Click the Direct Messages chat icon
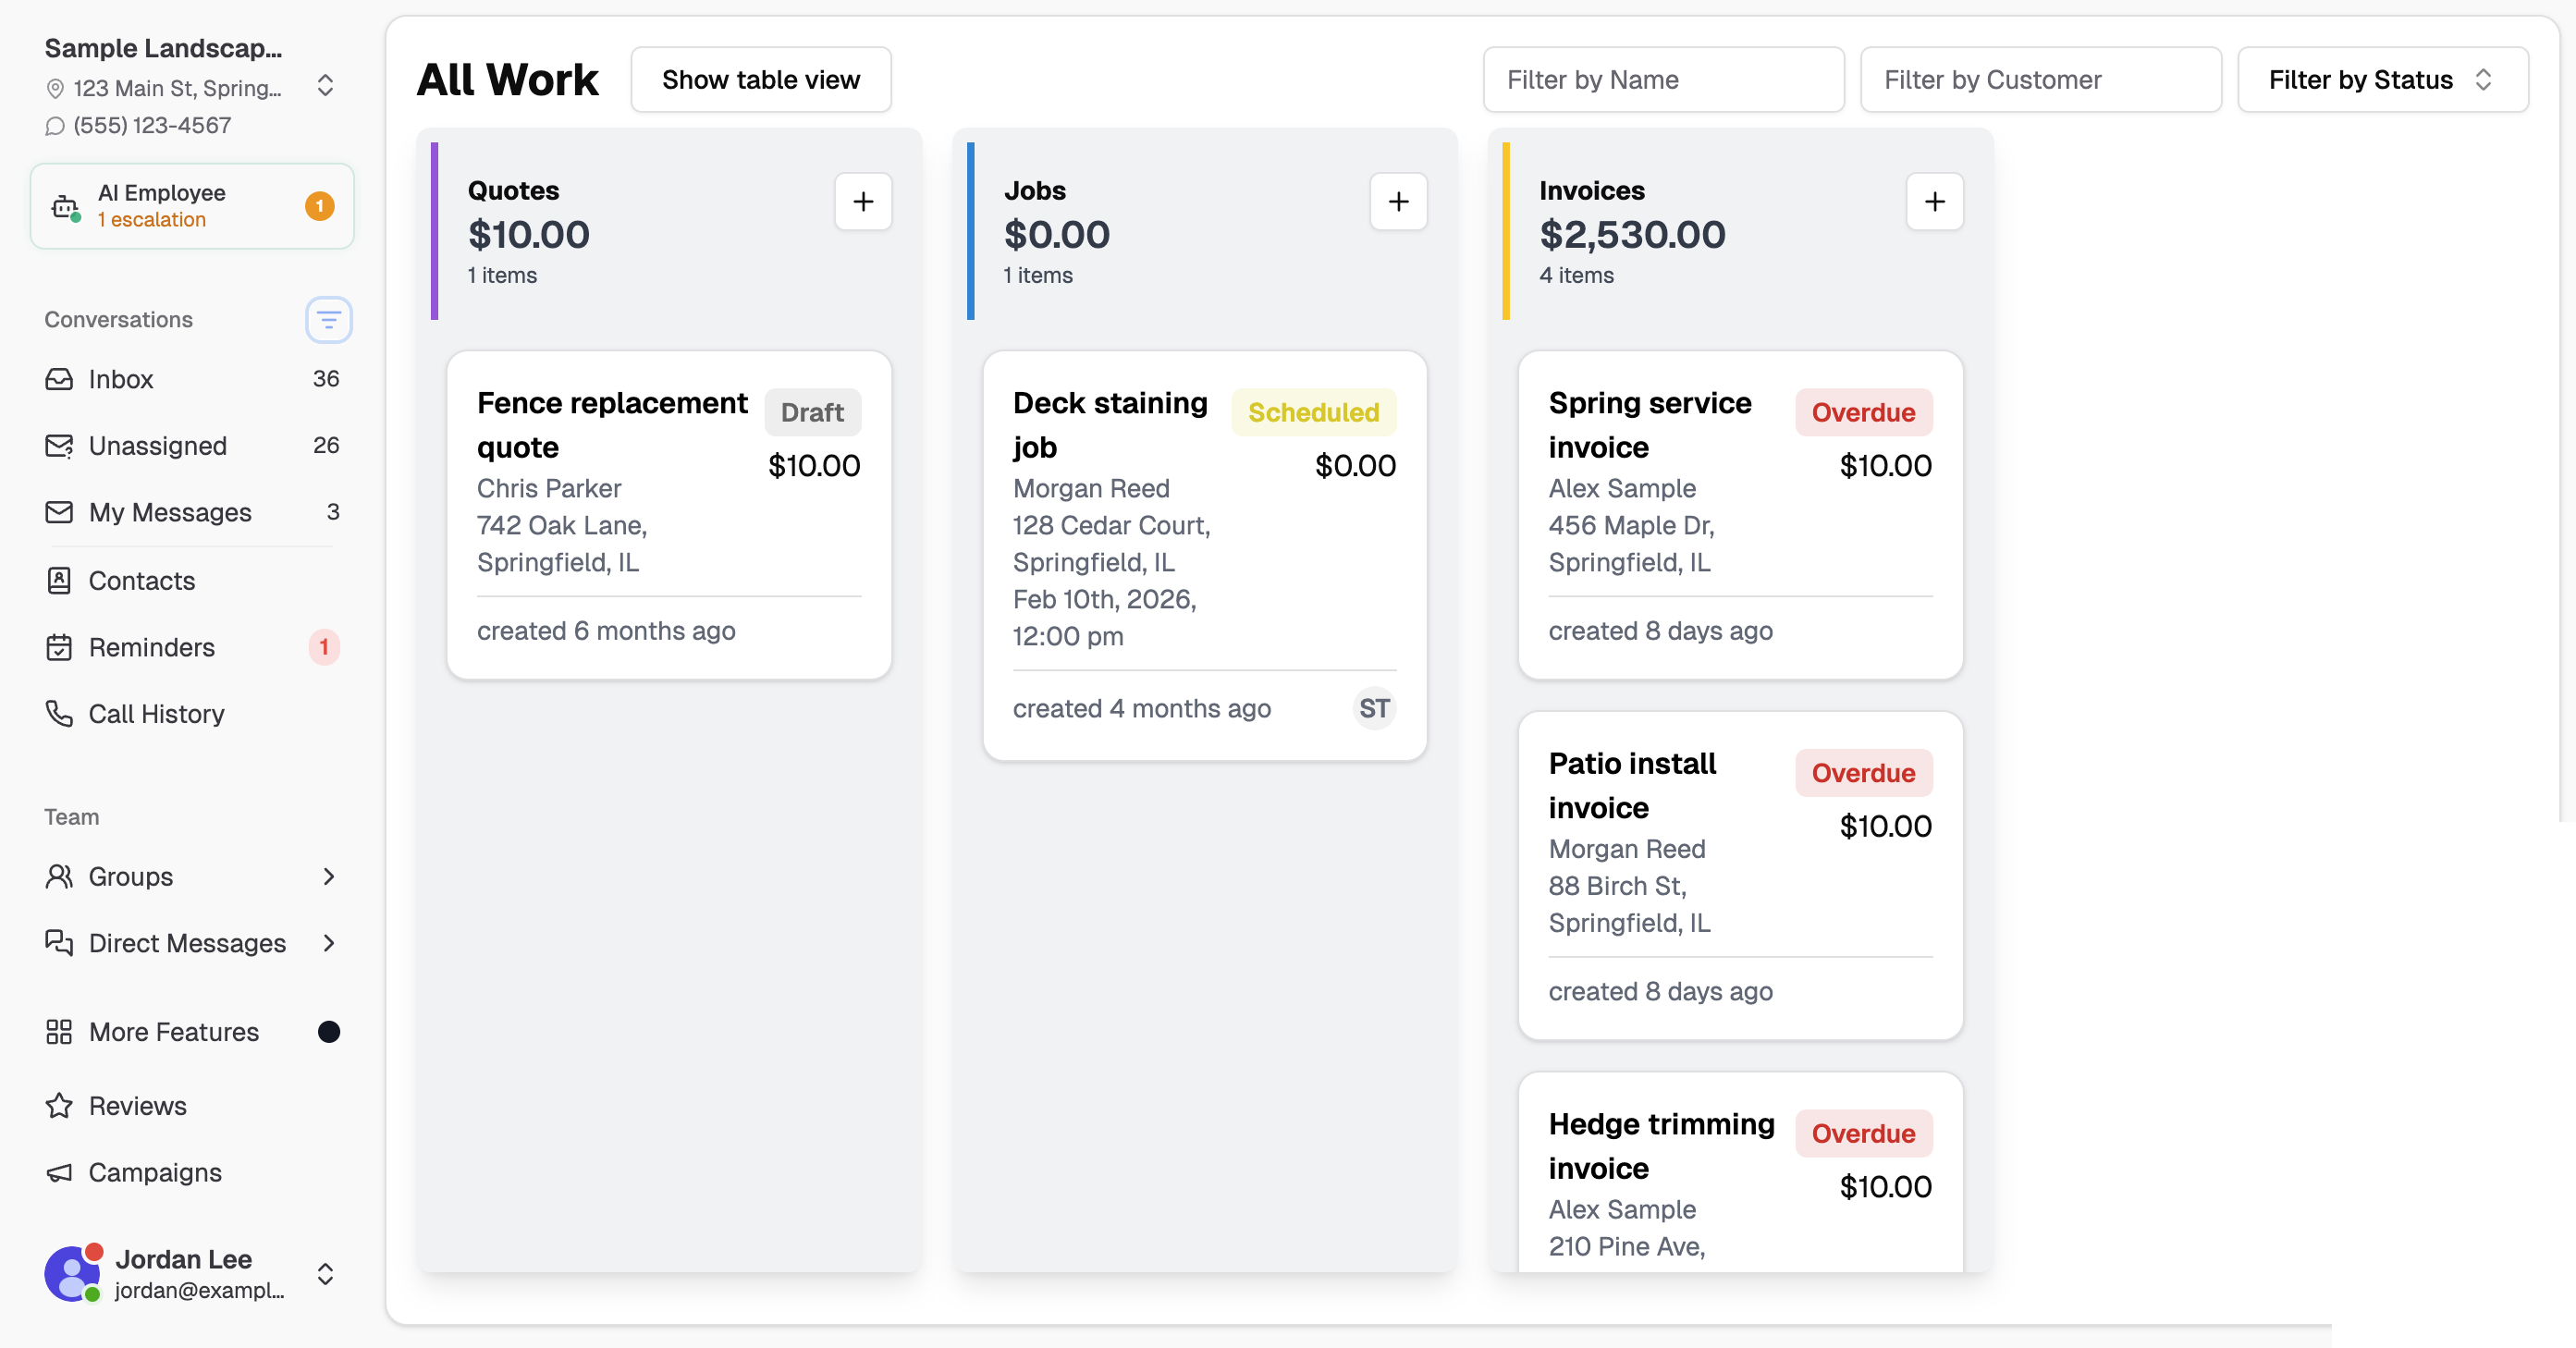Viewport: 2576px width, 1348px height. (59, 943)
